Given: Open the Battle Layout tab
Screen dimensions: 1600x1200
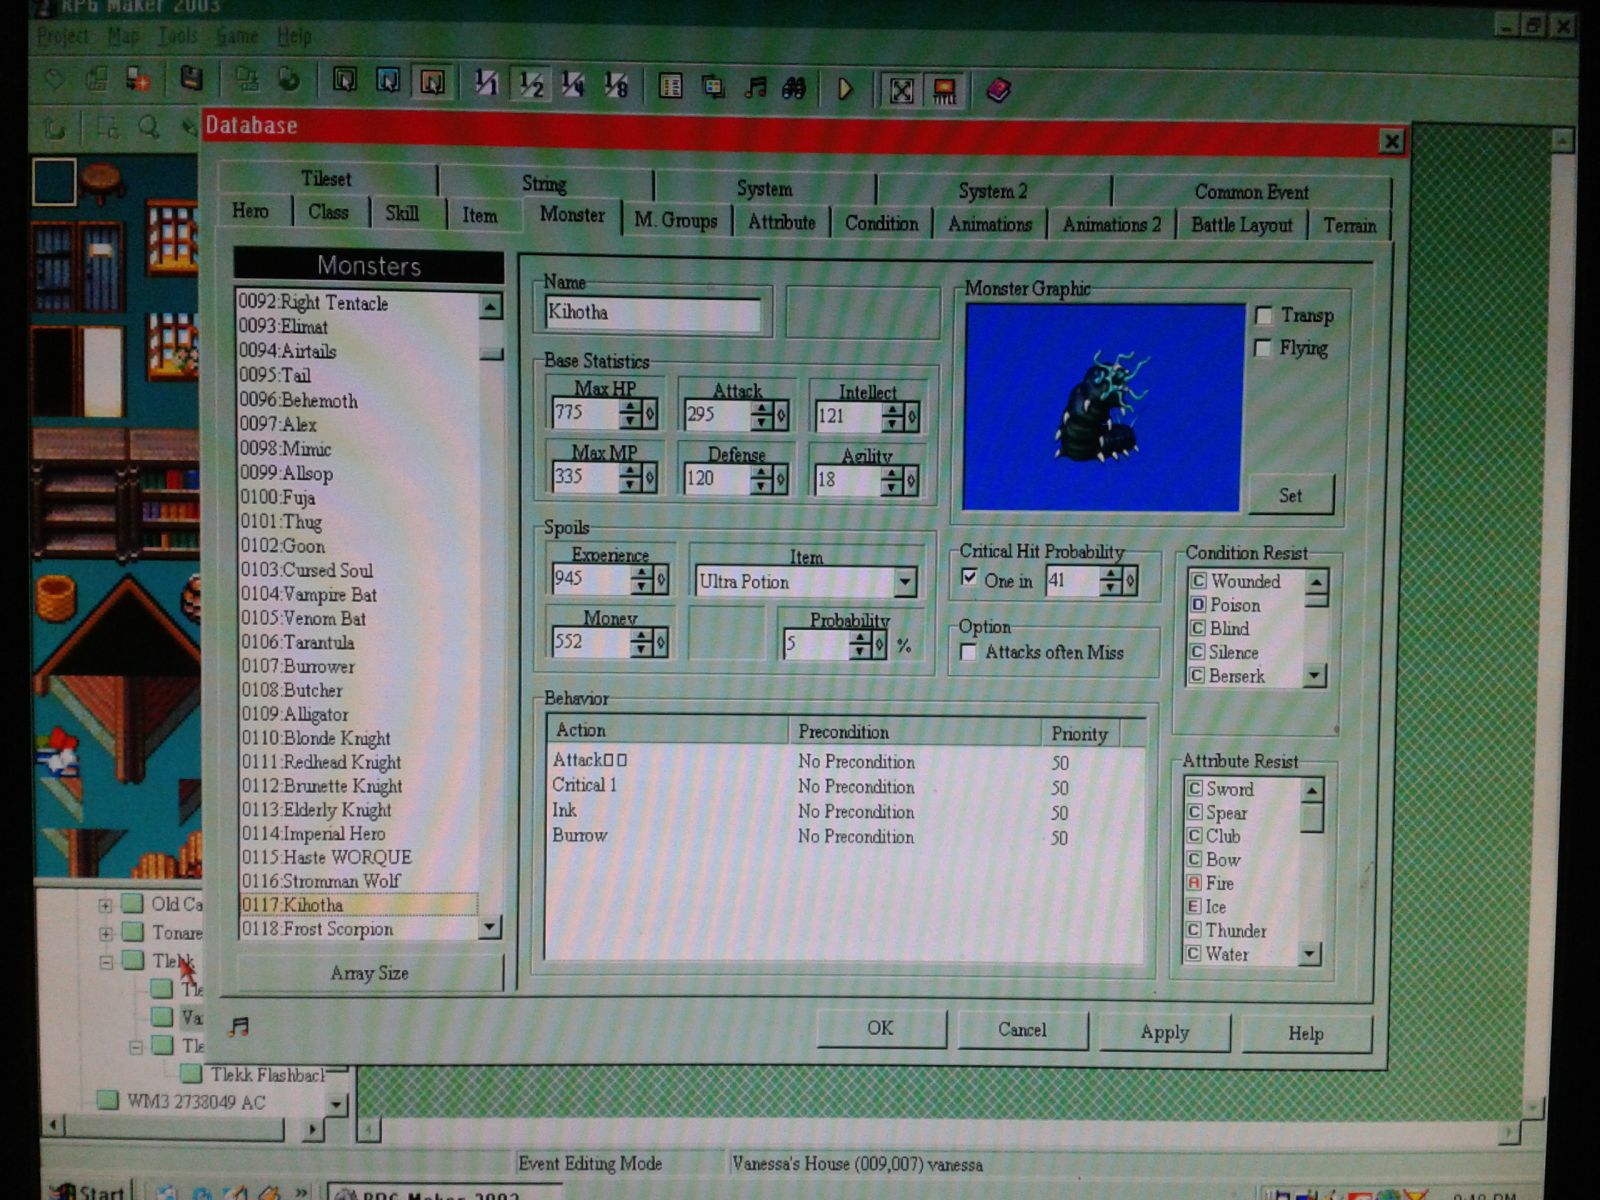Looking at the screenshot, I should (1241, 225).
